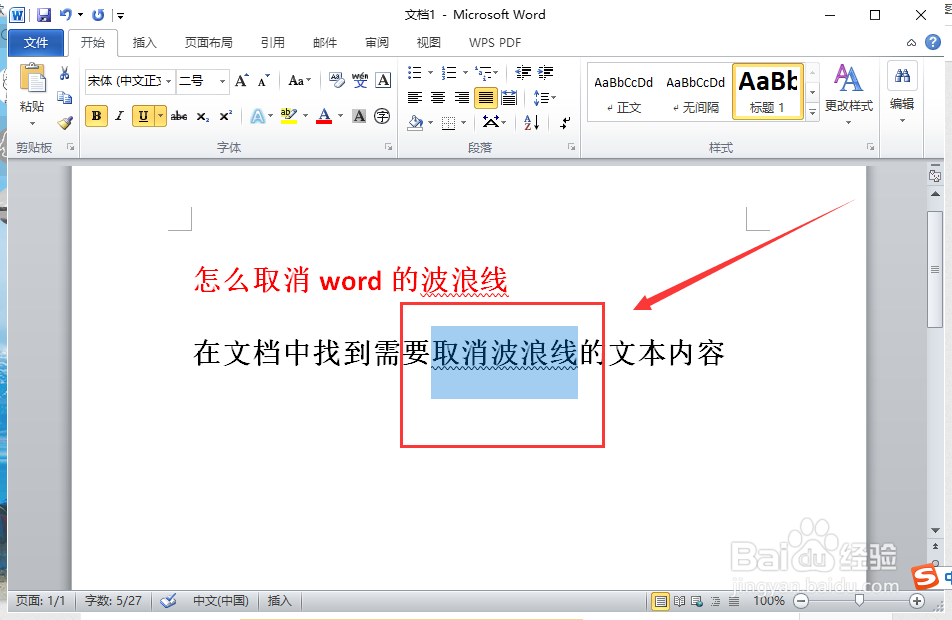This screenshot has height=620, width=952.
Task: Click the Decrease Indent icon
Action: click(523, 73)
